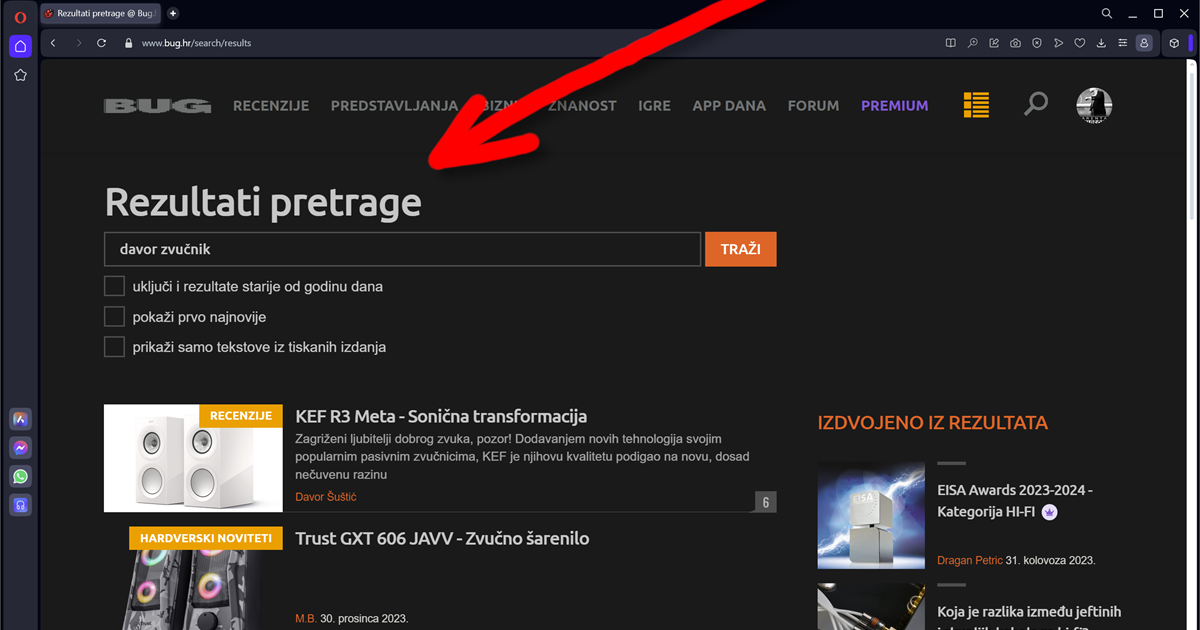This screenshot has width=1200, height=630.
Task: Click the orange TRAŽI search button
Action: (x=740, y=248)
